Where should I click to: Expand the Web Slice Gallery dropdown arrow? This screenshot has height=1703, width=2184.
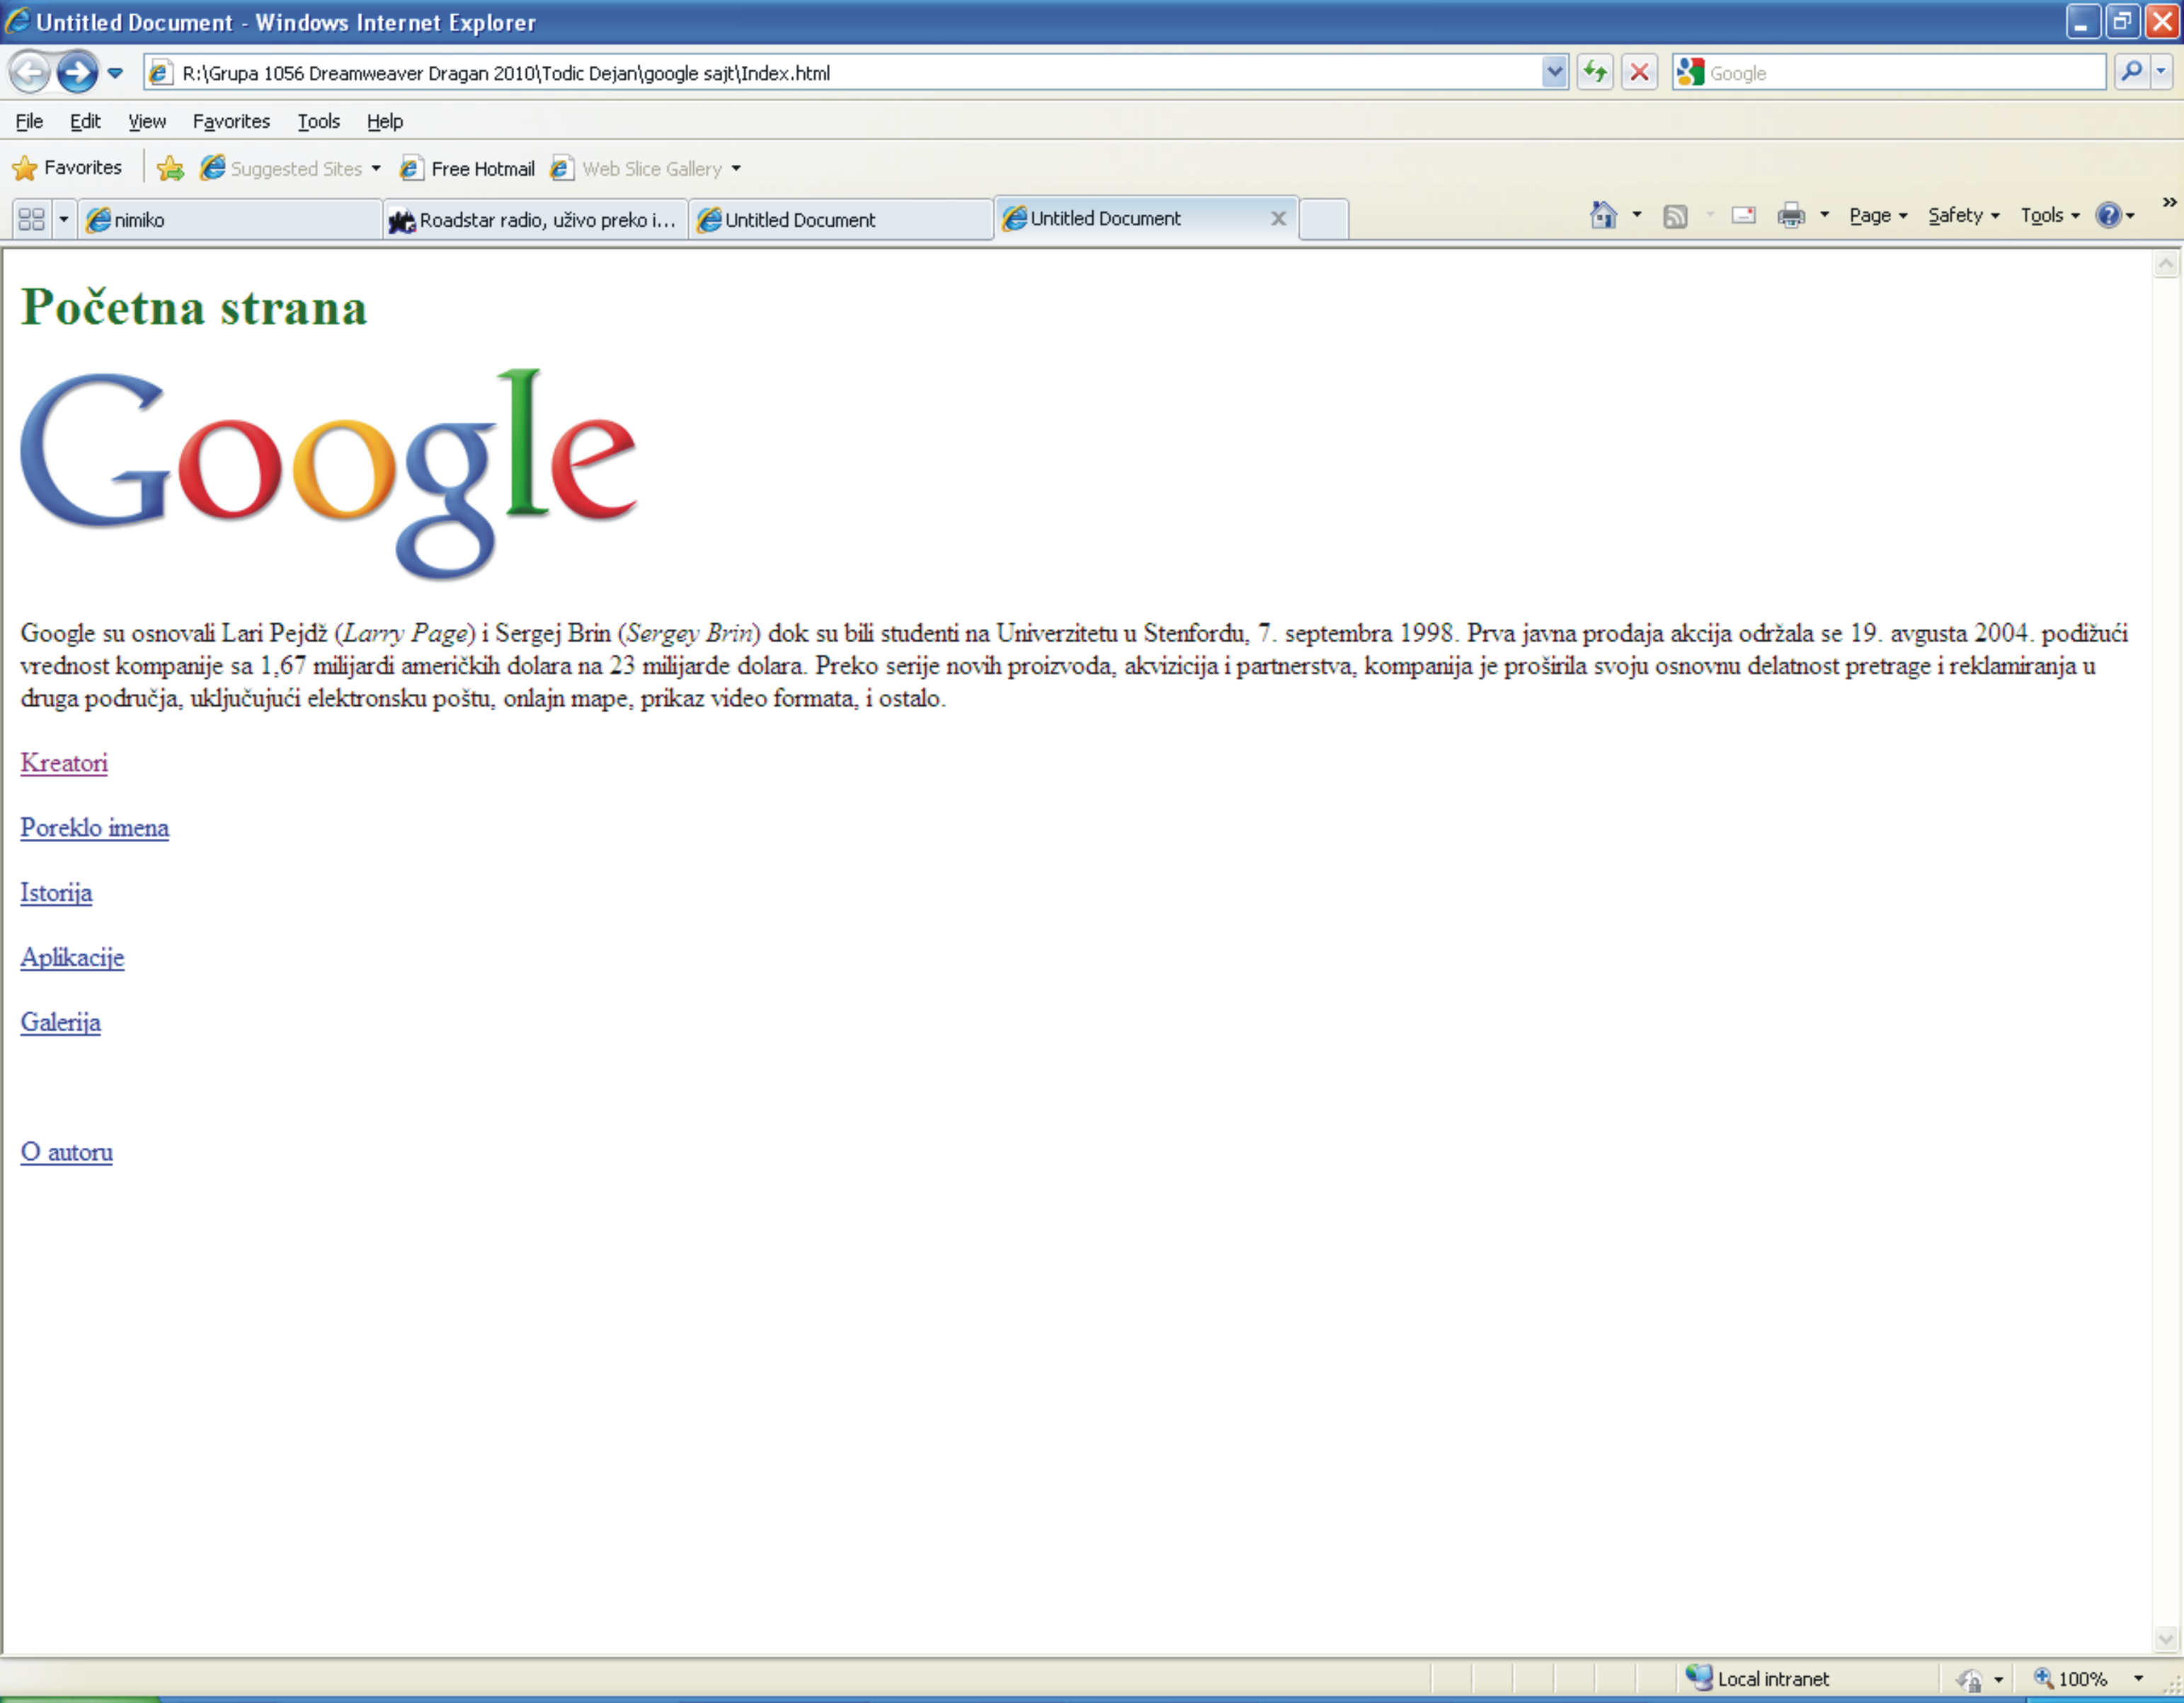736,168
